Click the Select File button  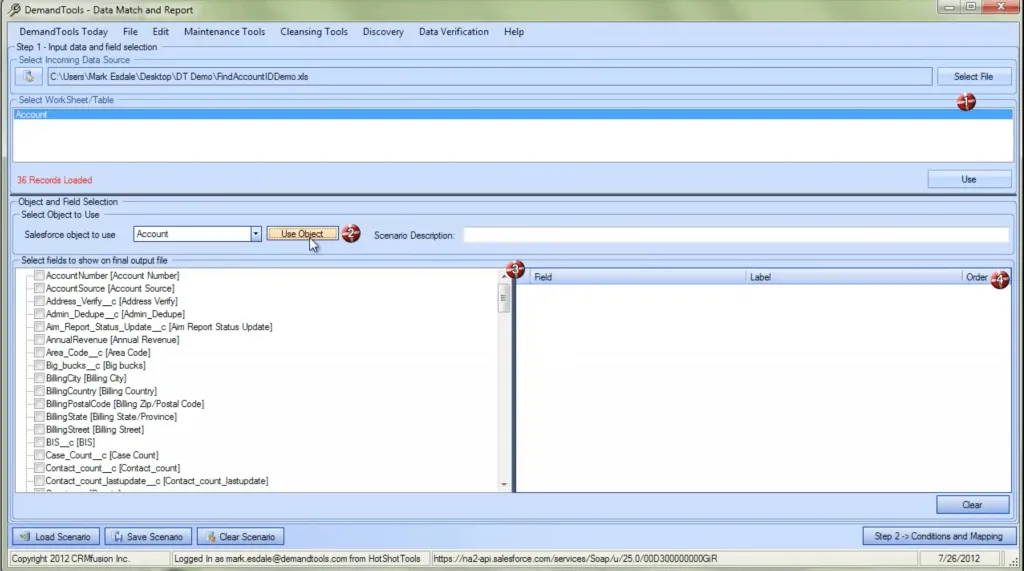click(973, 76)
